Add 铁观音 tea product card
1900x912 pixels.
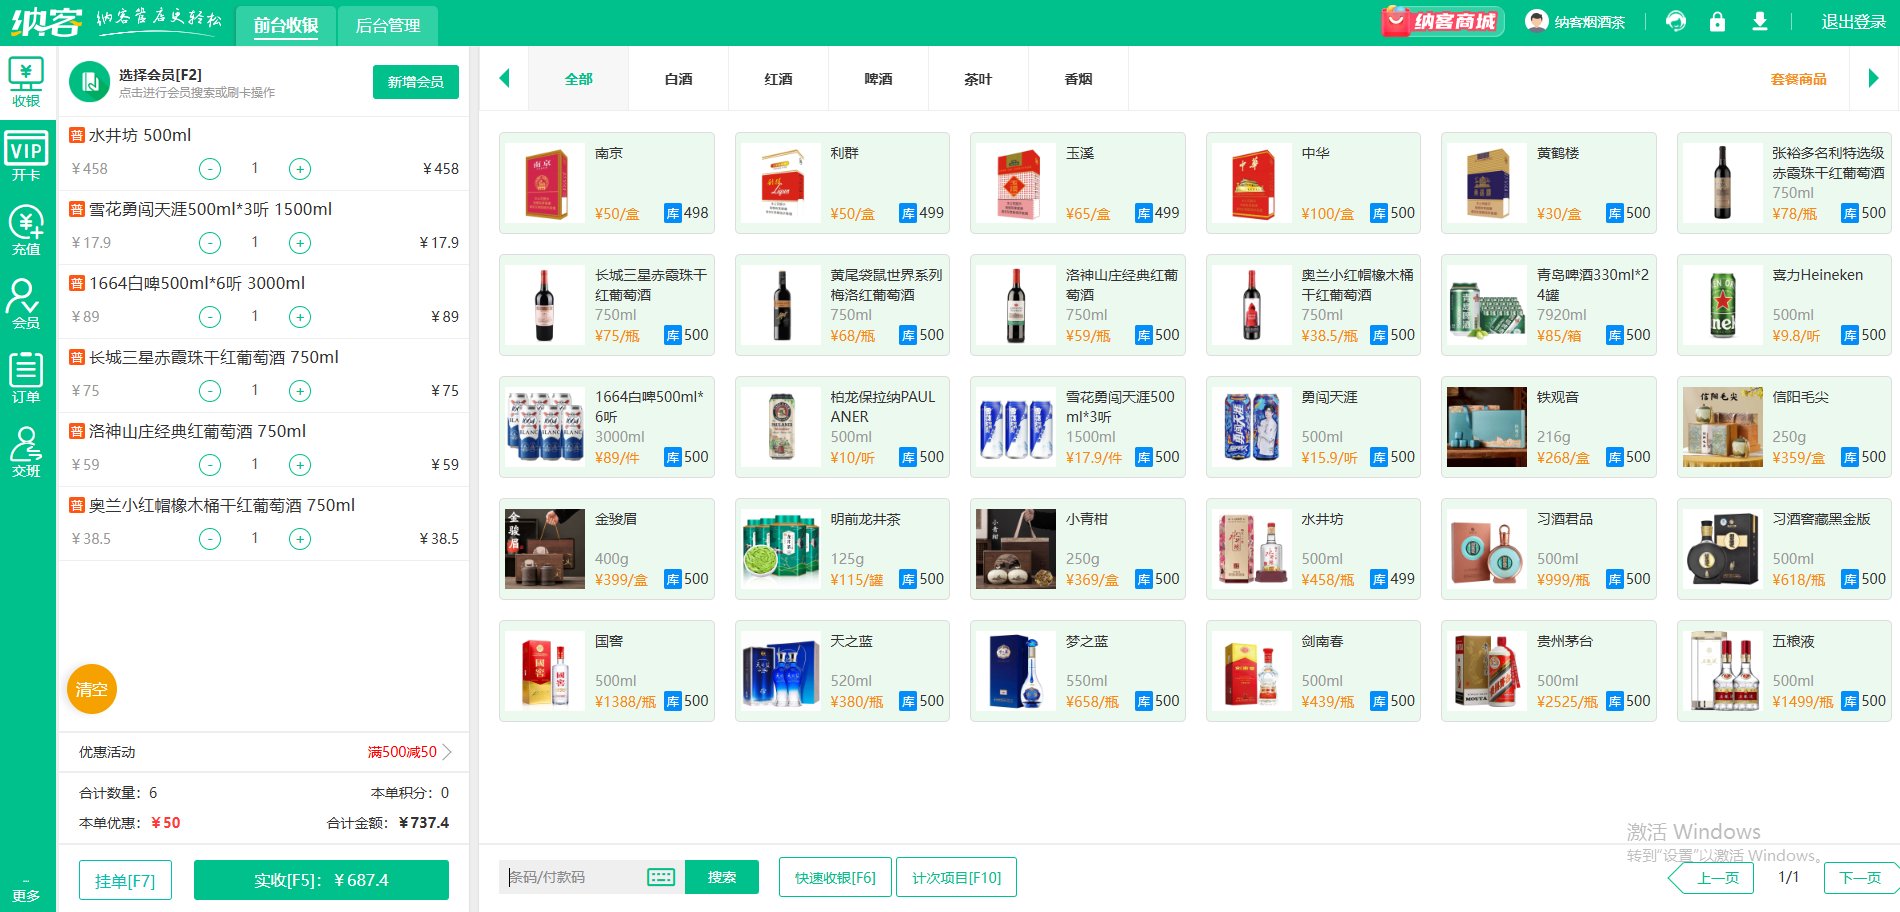pyautogui.click(x=1548, y=427)
